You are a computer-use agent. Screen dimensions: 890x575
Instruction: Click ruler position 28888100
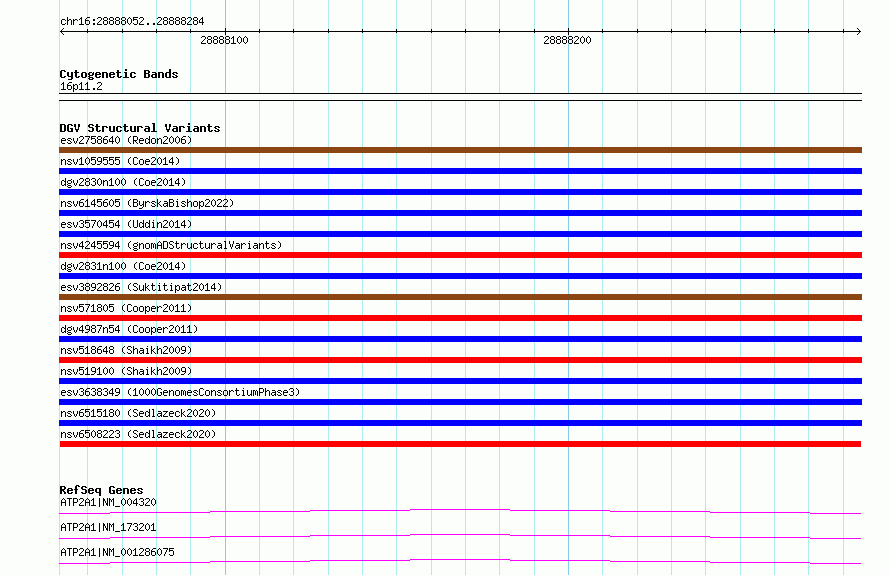coord(224,40)
